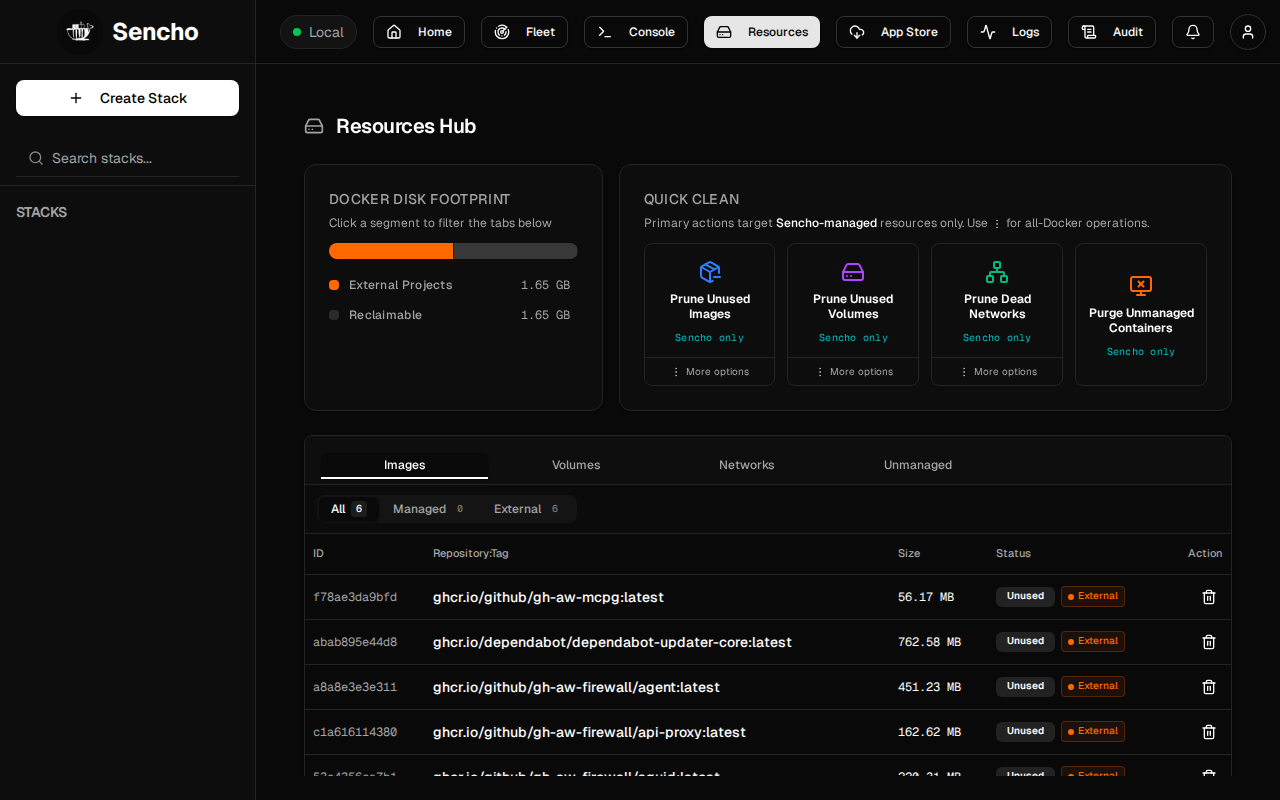Remove gh-aw-firewall/api-proxy image using trash icon
This screenshot has width=1280, height=800.
point(1209,732)
